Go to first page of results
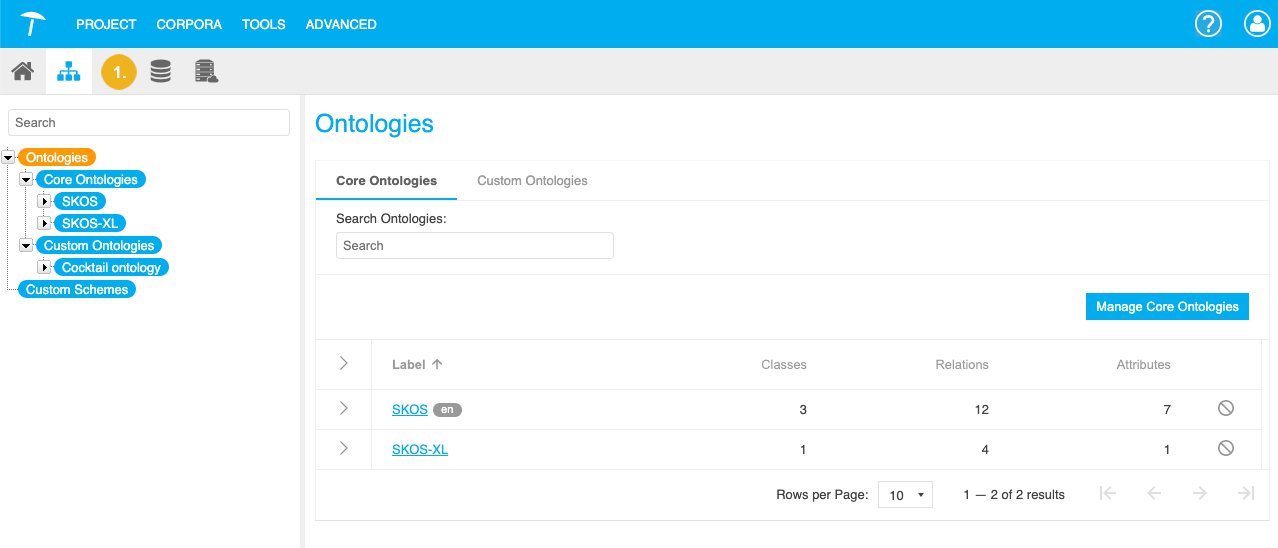Screen dimensions: 1278x548 coord(1107,493)
